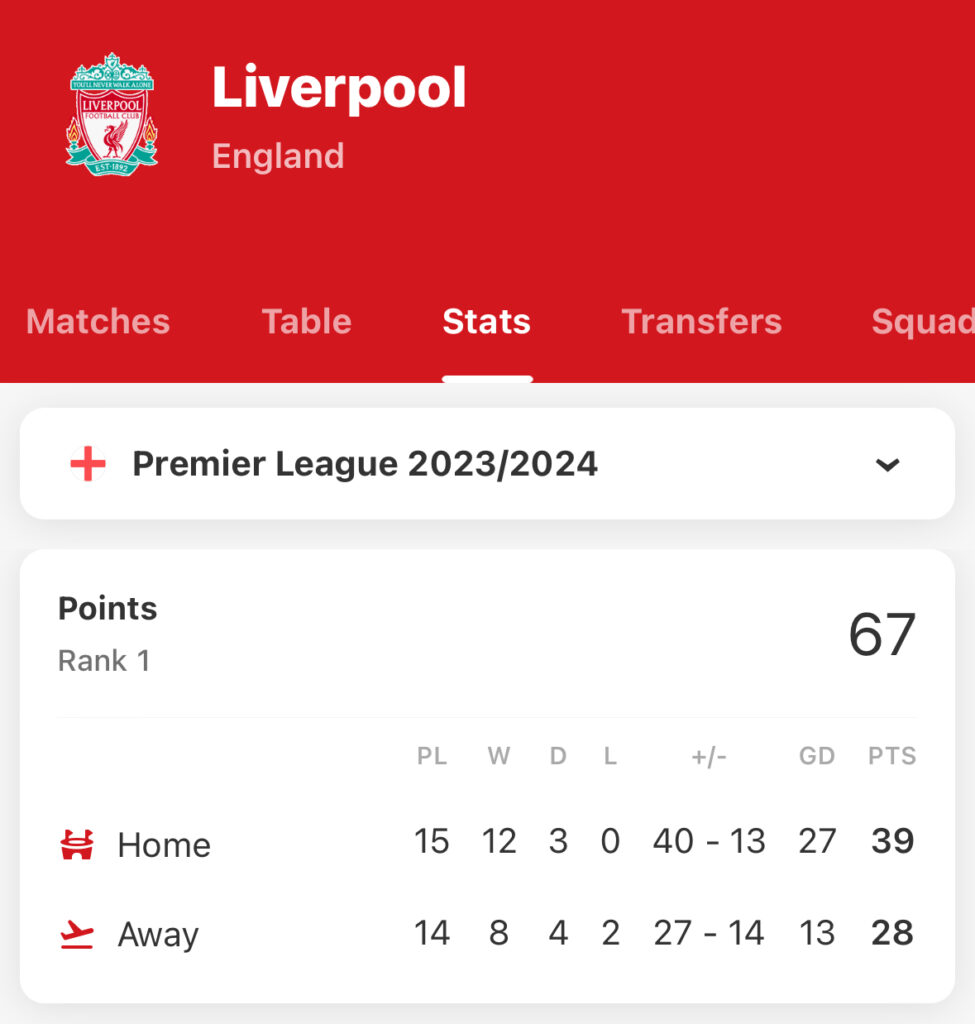The width and height of the screenshot is (975, 1024).
Task: Click the PTS column header
Action: click(891, 756)
